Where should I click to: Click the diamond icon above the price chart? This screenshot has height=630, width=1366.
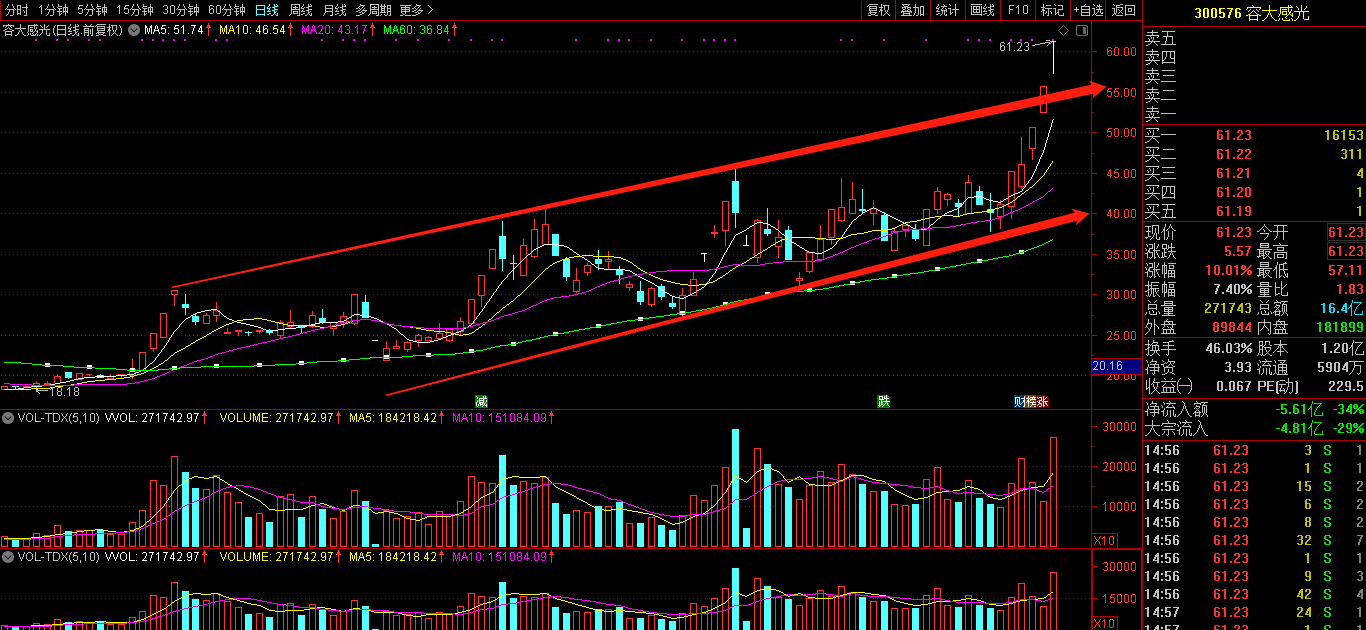coord(1063,31)
